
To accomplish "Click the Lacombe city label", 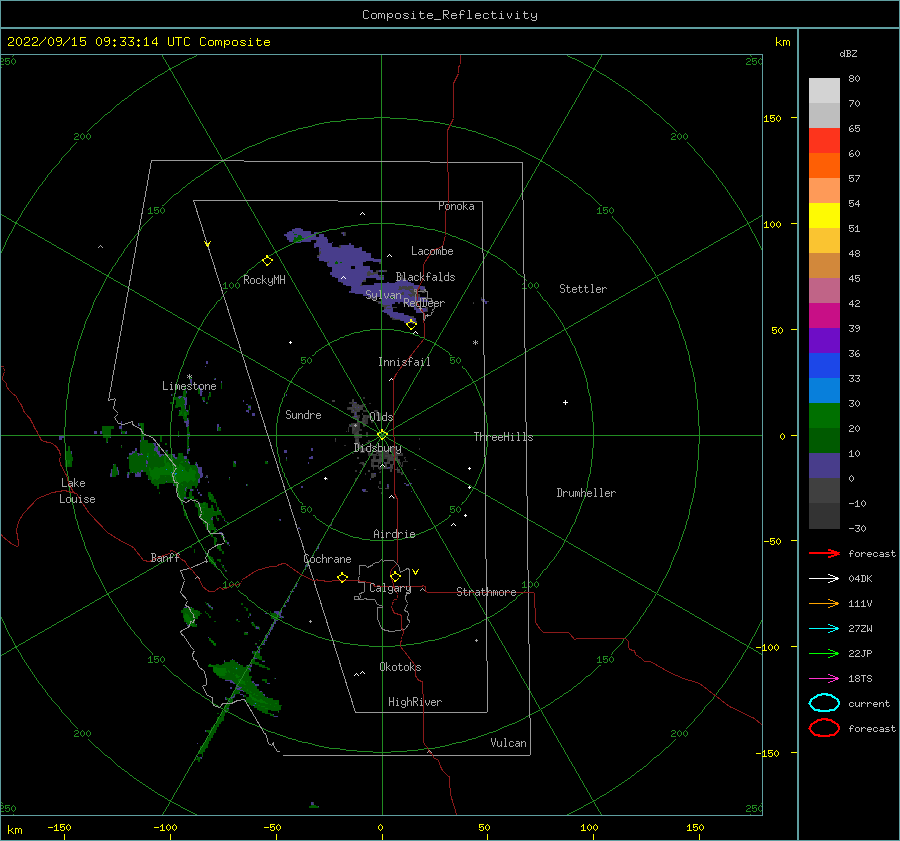I will click(432, 251).
